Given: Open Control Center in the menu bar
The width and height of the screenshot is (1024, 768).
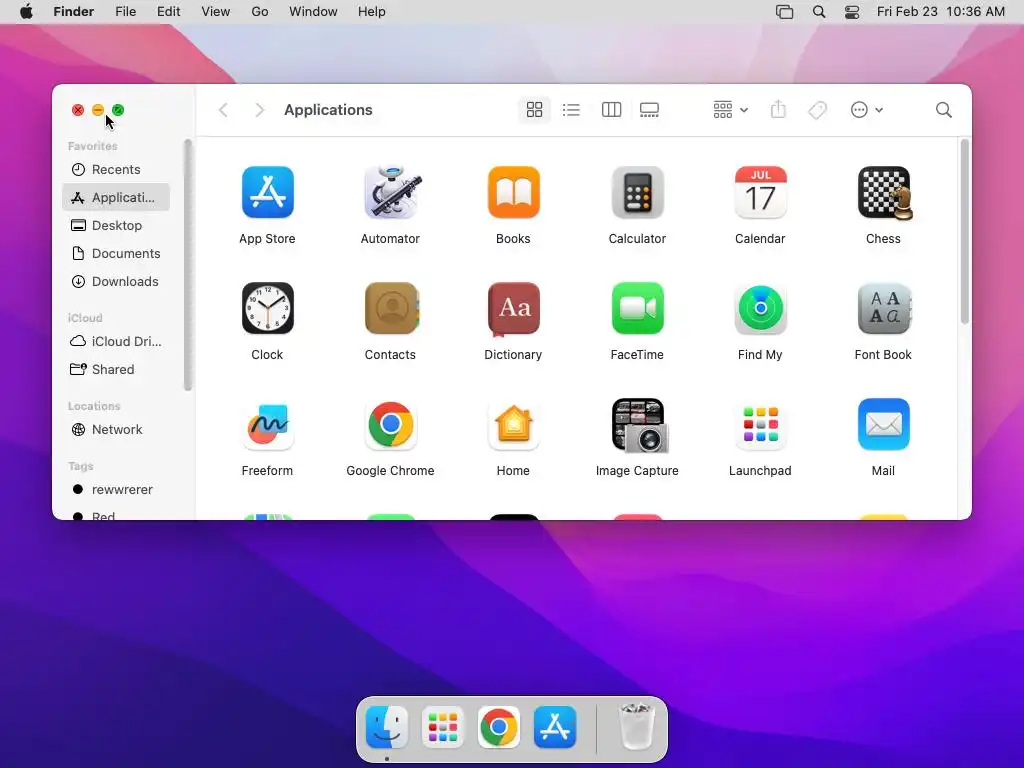Looking at the screenshot, I should tap(852, 12).
